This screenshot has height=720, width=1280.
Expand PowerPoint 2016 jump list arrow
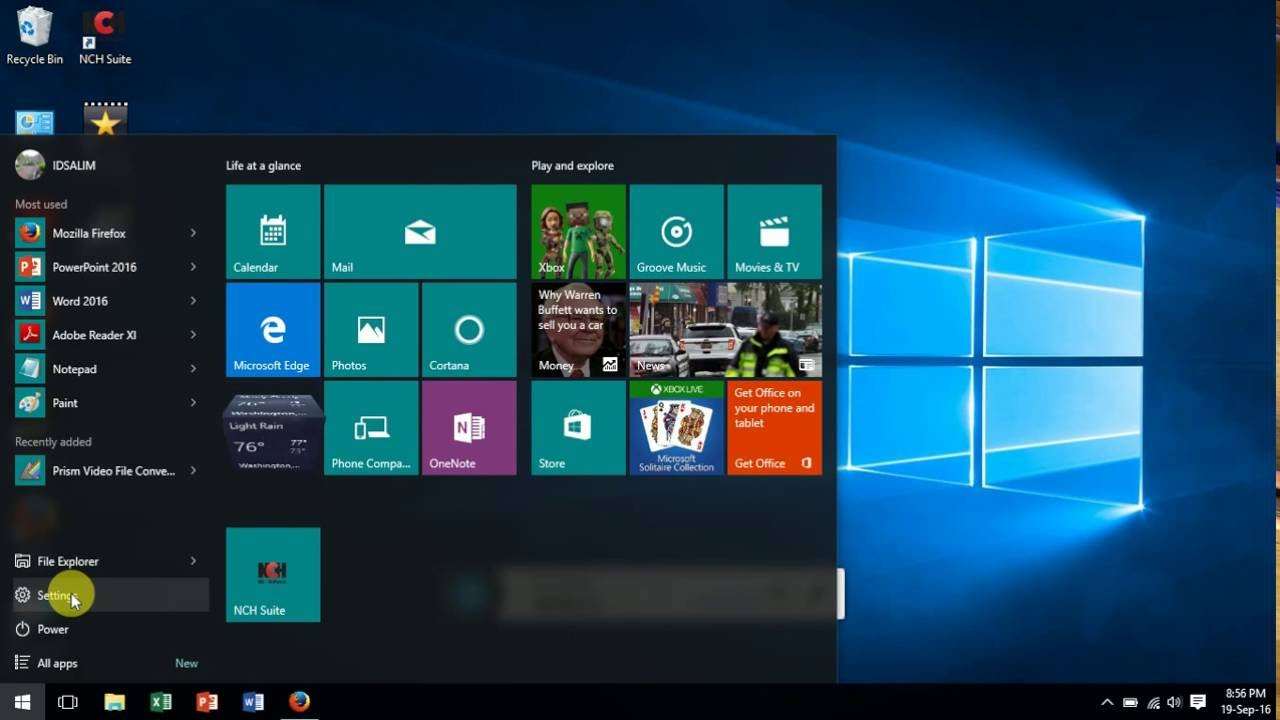coord(193,267)
